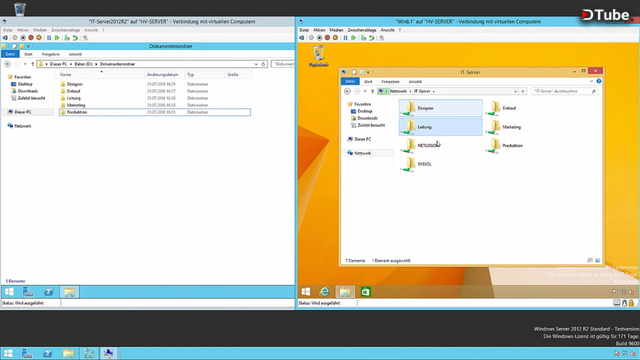
Task: Expand the address bar dropdown in Dokumentenordner window
Action: tap(256, 64)
